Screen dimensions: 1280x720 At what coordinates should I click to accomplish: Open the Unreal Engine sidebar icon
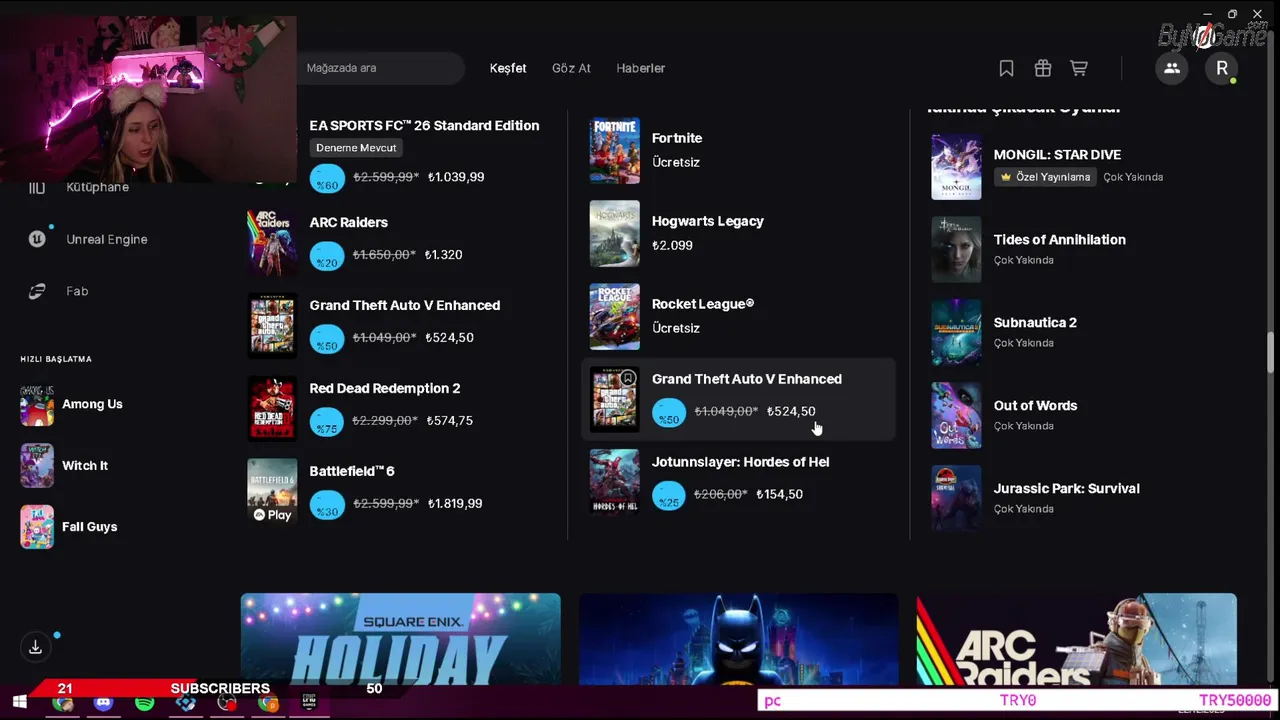point(37,239)
